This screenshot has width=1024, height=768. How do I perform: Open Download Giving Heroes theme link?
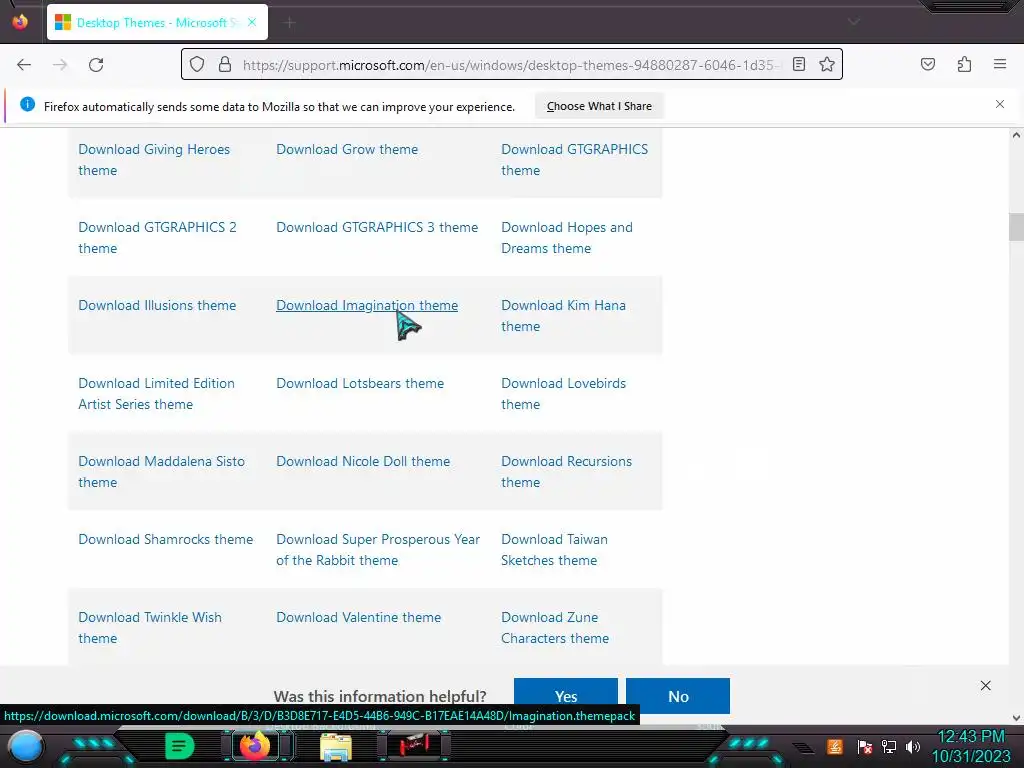(x=154, y=159)
